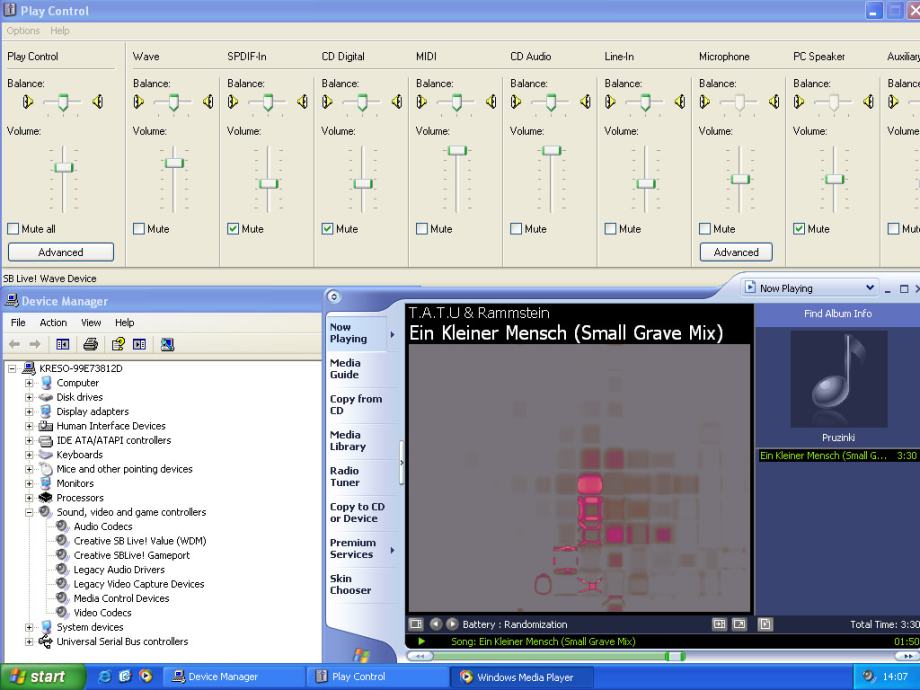Collapse Sound, video and game controllers
The image size is (920, 690).
(30, 512)
